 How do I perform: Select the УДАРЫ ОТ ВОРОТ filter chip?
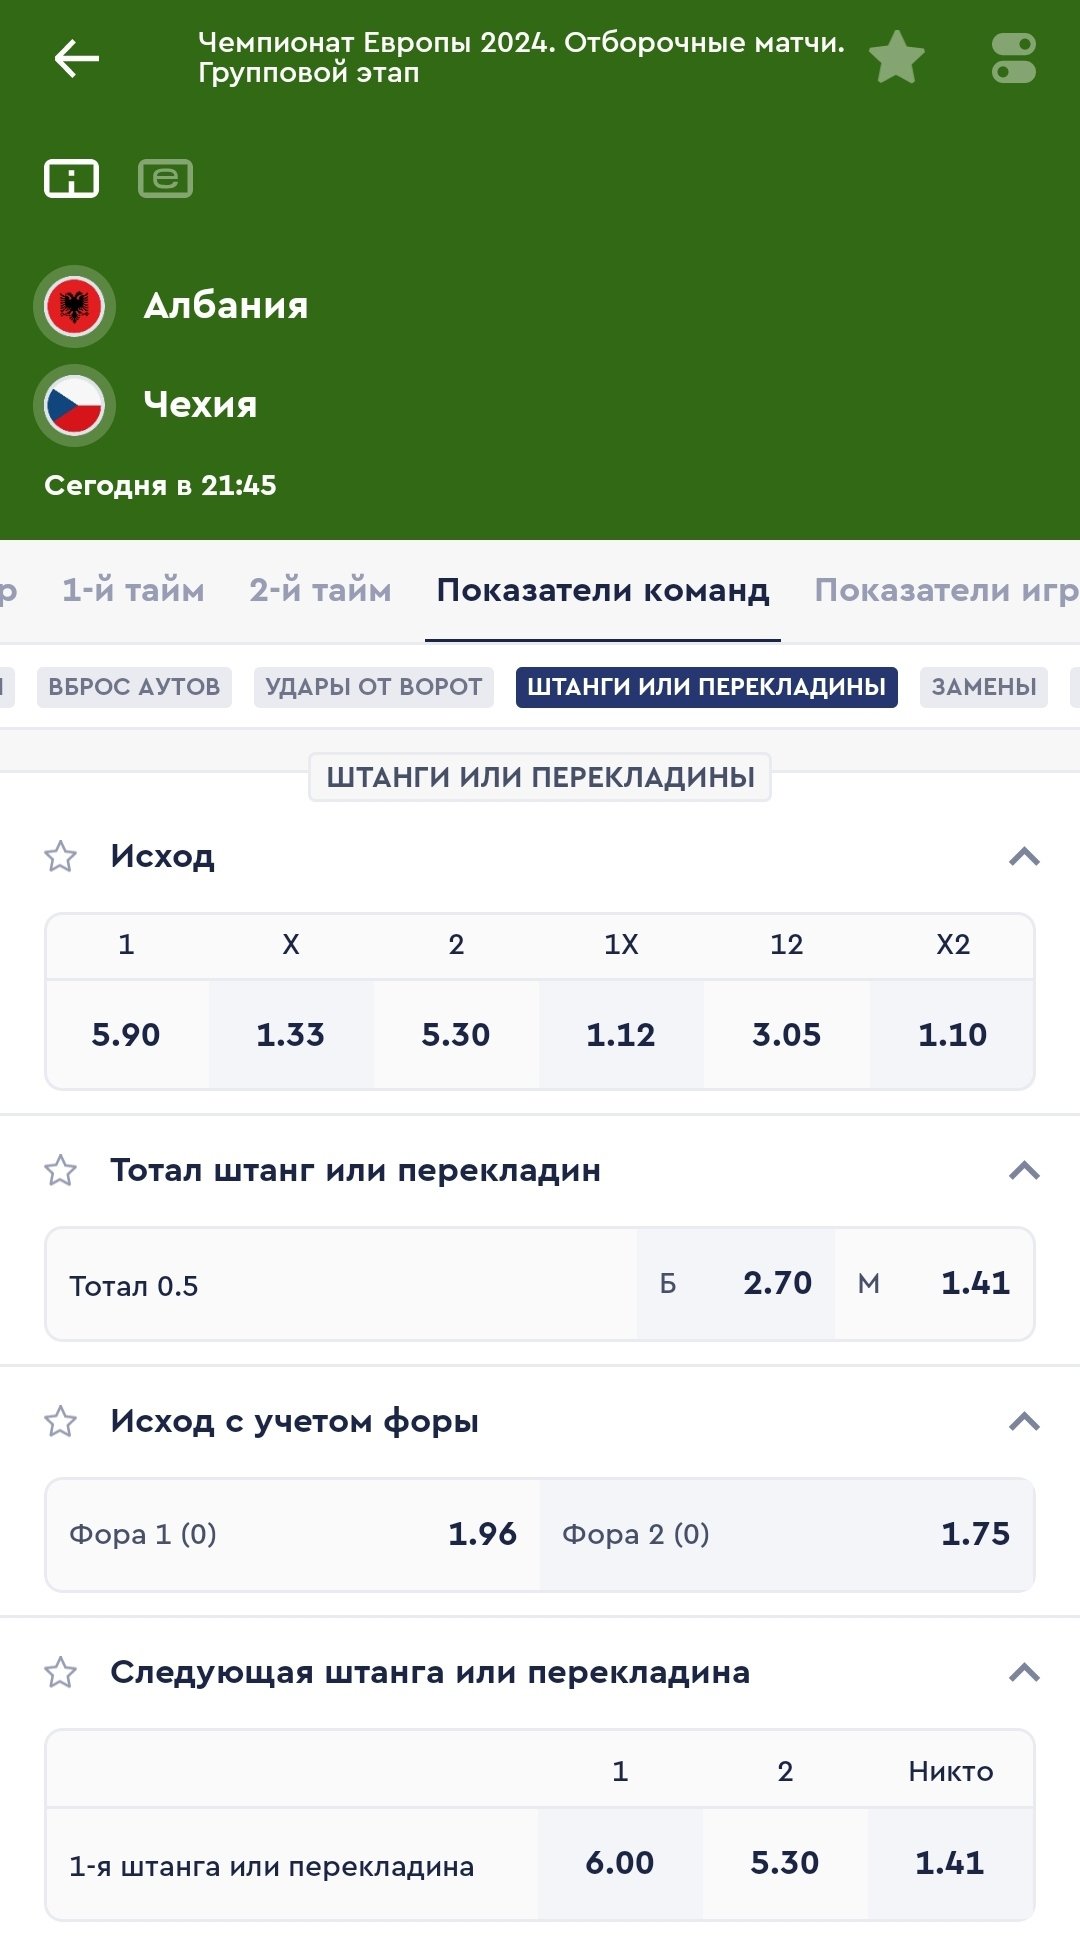click(x=374, y=687)
